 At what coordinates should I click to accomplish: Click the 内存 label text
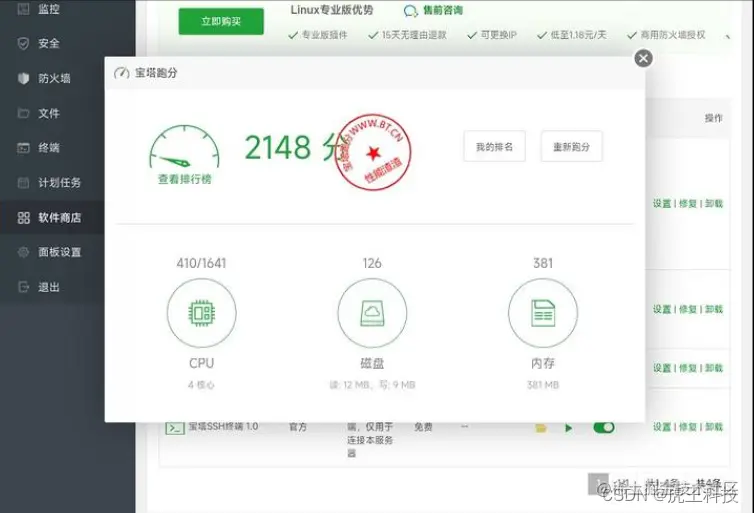point(543,363)
